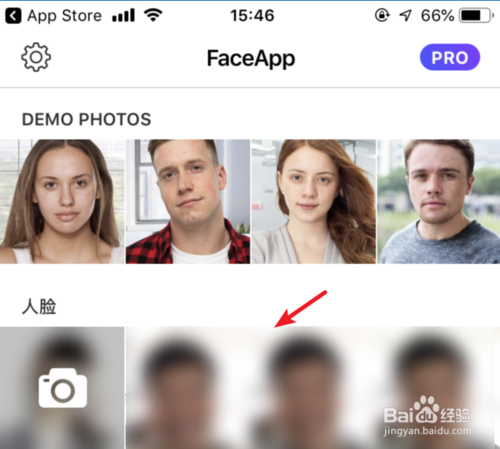Tap the DEMO PHOTOS section header
The height and width of the screenshot is (449, 500).
(x=86, y=119)
